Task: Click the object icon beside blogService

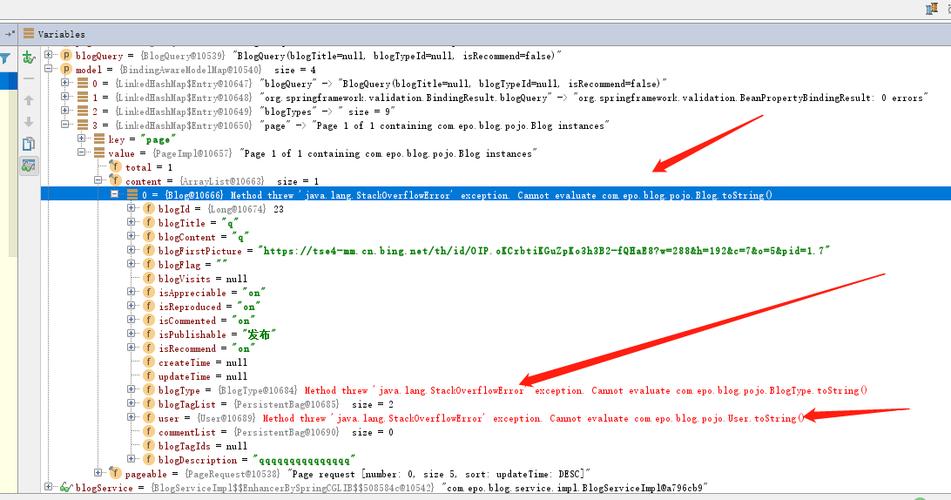Action: click(66, 487)
